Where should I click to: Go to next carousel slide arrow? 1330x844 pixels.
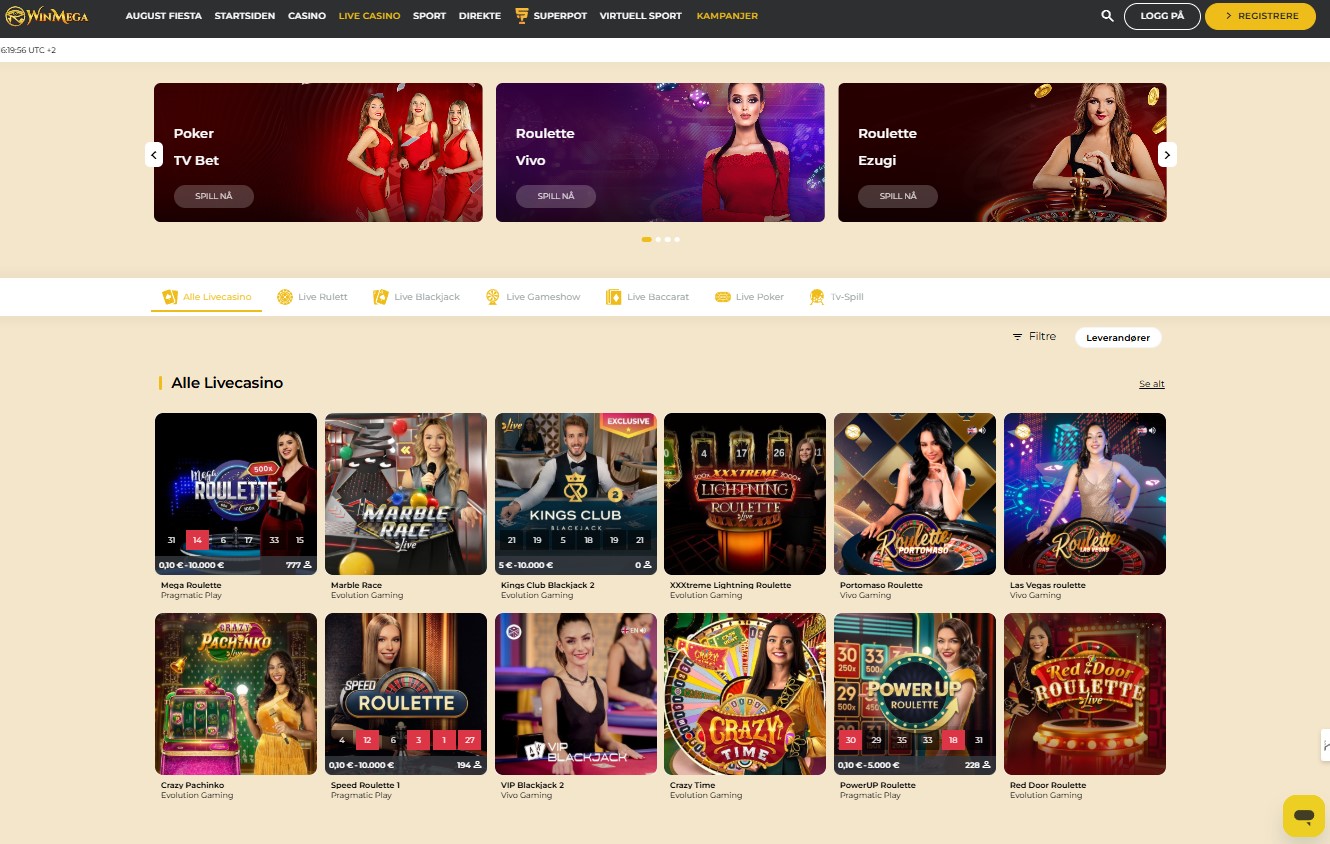pyautogui.click(x=1167, y=155)
